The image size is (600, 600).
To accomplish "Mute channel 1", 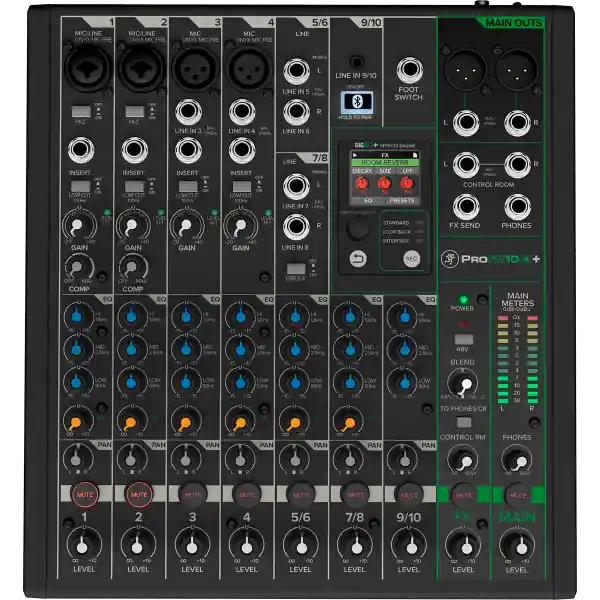I will [x=85, y=495].
